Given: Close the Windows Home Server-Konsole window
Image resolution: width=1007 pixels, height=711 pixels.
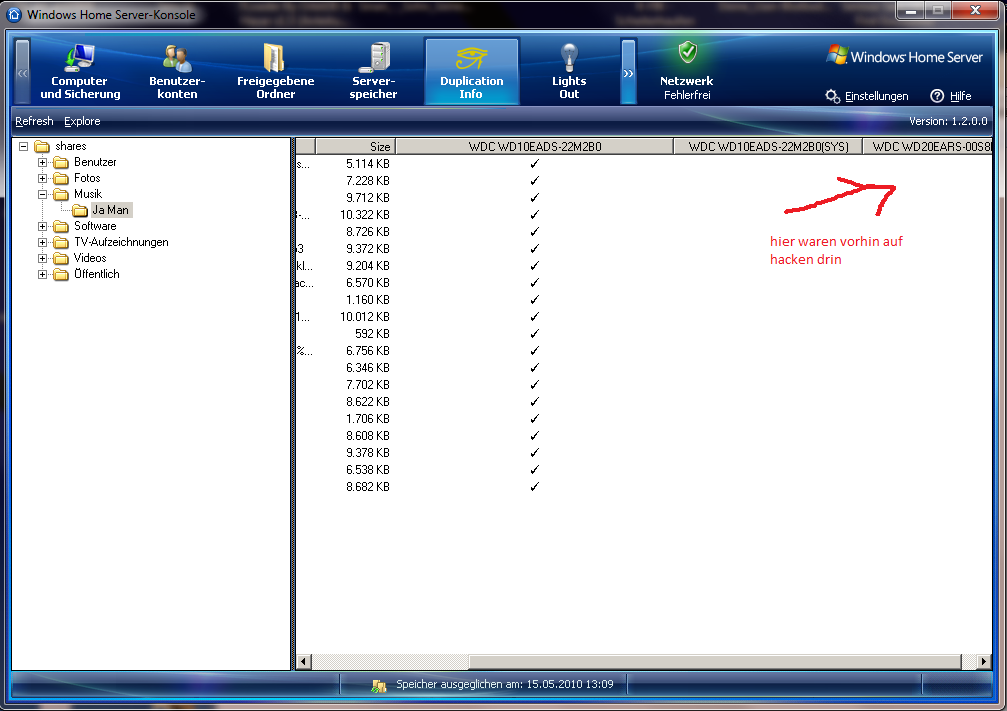Looking at the screenshot, I should [x=975, y=11].
